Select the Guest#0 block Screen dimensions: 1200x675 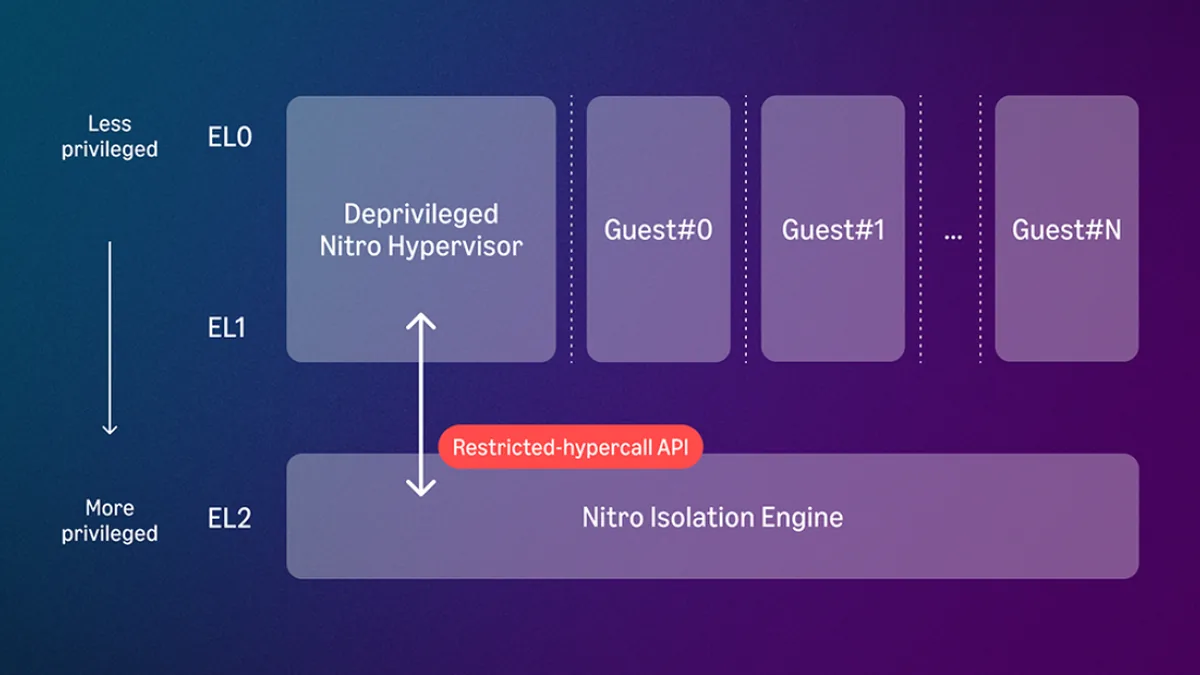click(x=658, y=229)
